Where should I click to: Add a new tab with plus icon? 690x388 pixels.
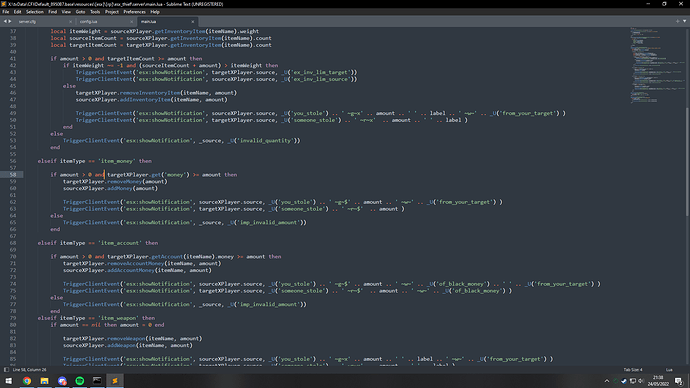coord(677,21)
